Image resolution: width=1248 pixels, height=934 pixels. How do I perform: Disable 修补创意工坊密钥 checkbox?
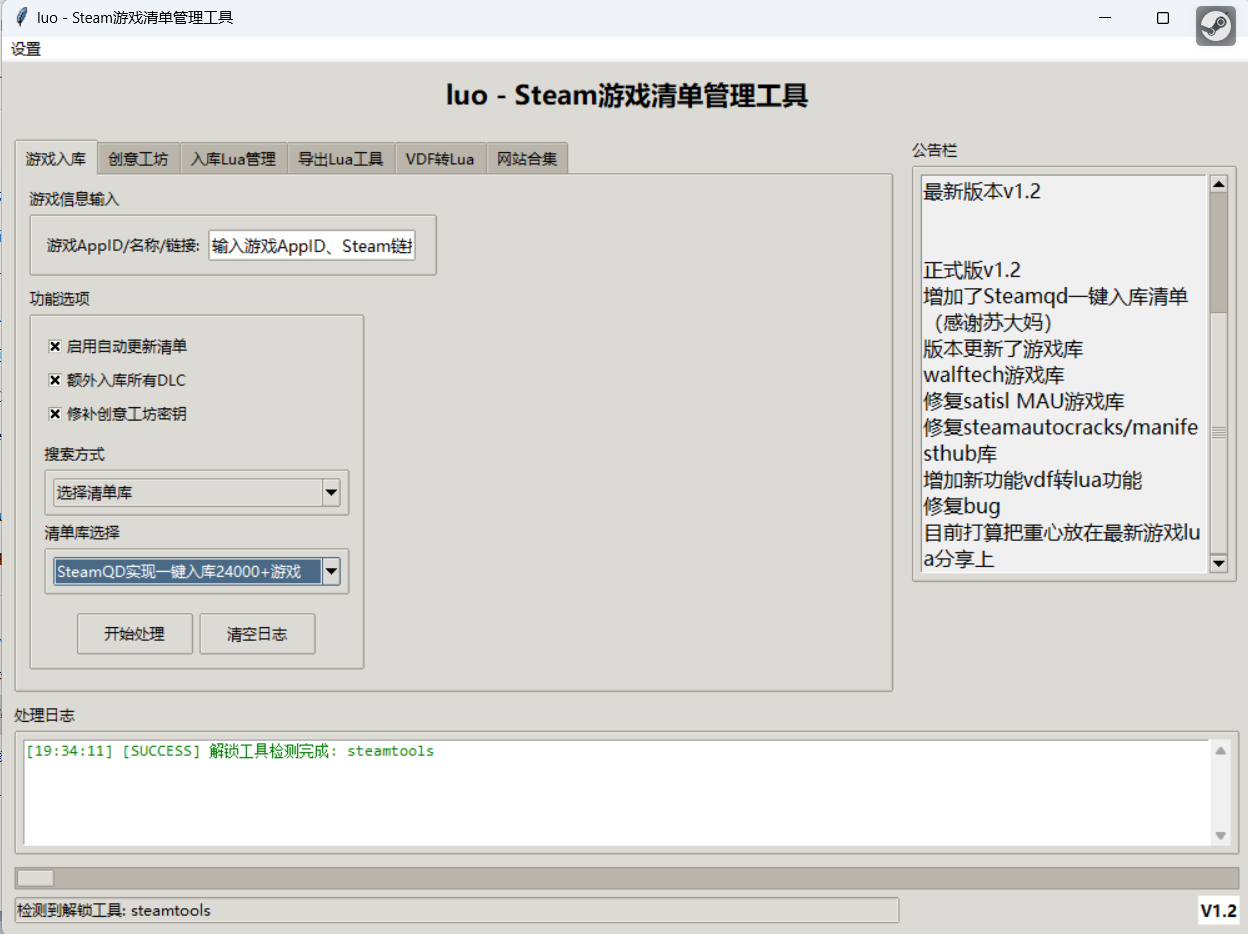point(55,414)
